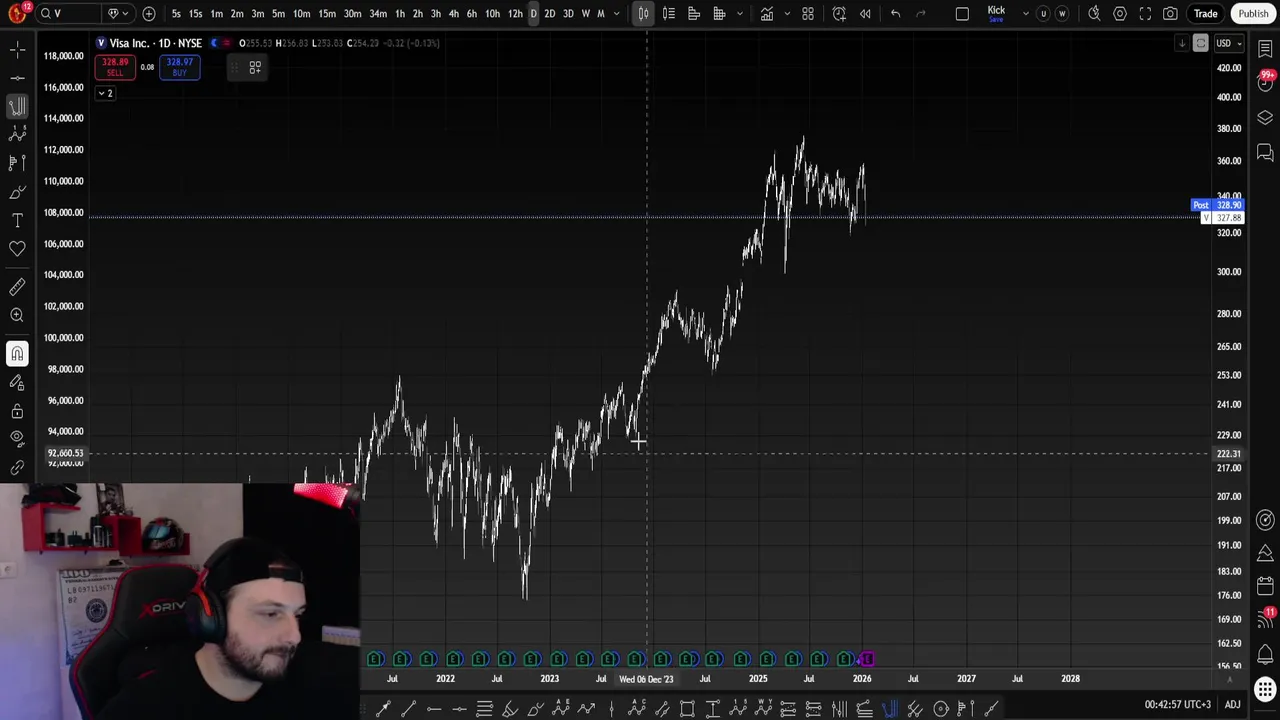Undo the last chart action
1280x720 pixels.
point(895,13)
